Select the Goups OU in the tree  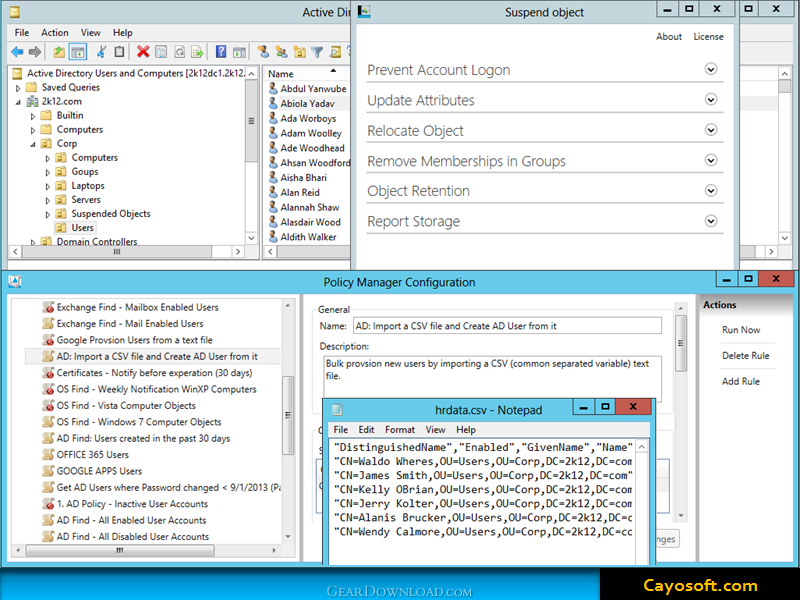coord(85,171)
